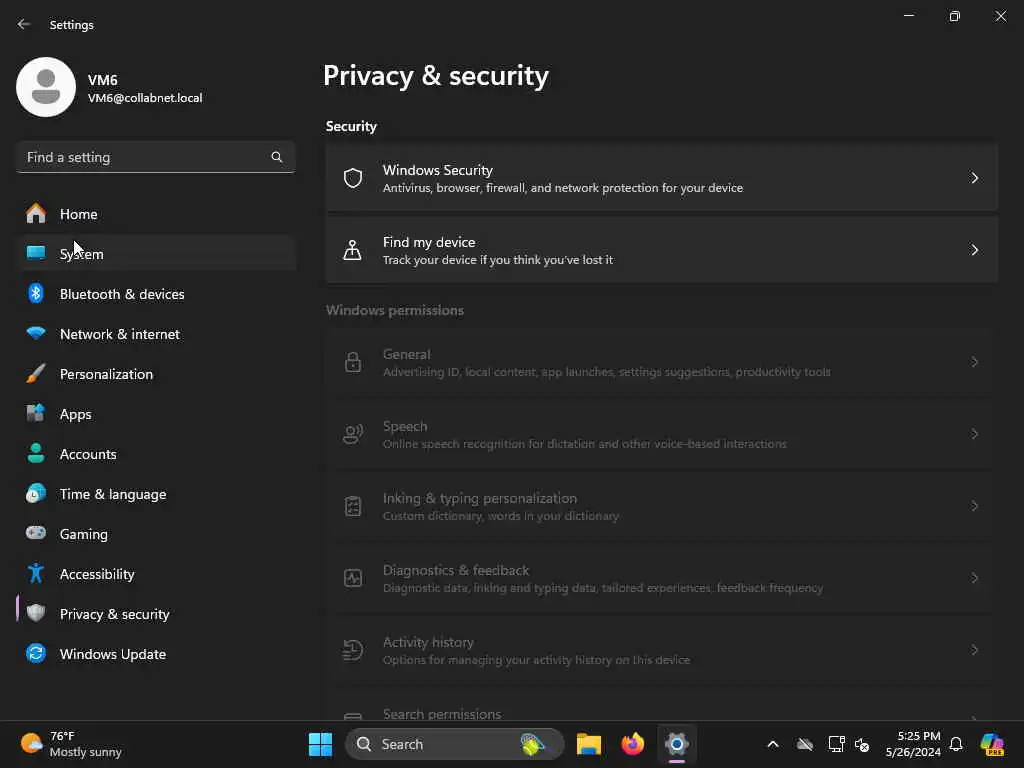The width and height of the screenshot is (1024, 768).
Task: Open the Speech chevron arrow
Action: [x=974, y=434]
